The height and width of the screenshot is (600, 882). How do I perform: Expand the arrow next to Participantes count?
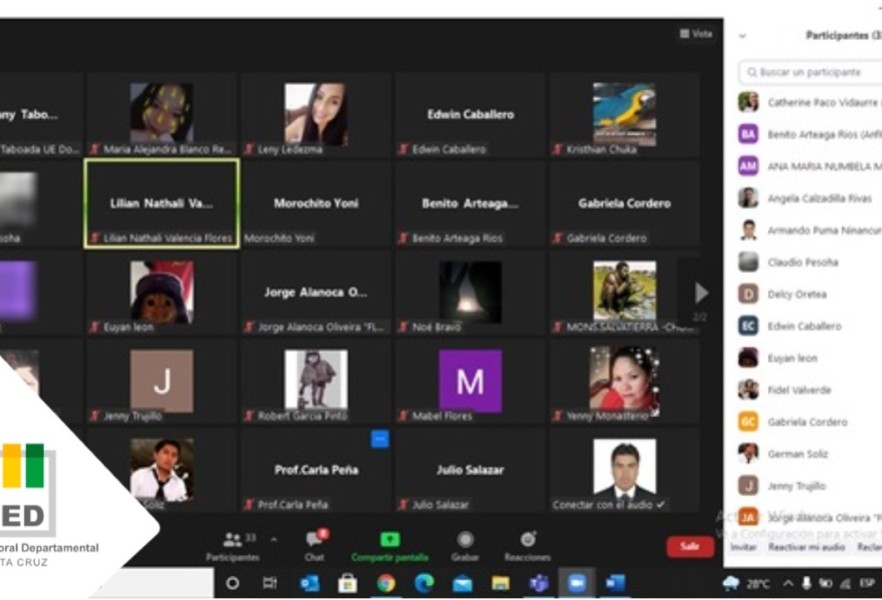coord(274,540)
